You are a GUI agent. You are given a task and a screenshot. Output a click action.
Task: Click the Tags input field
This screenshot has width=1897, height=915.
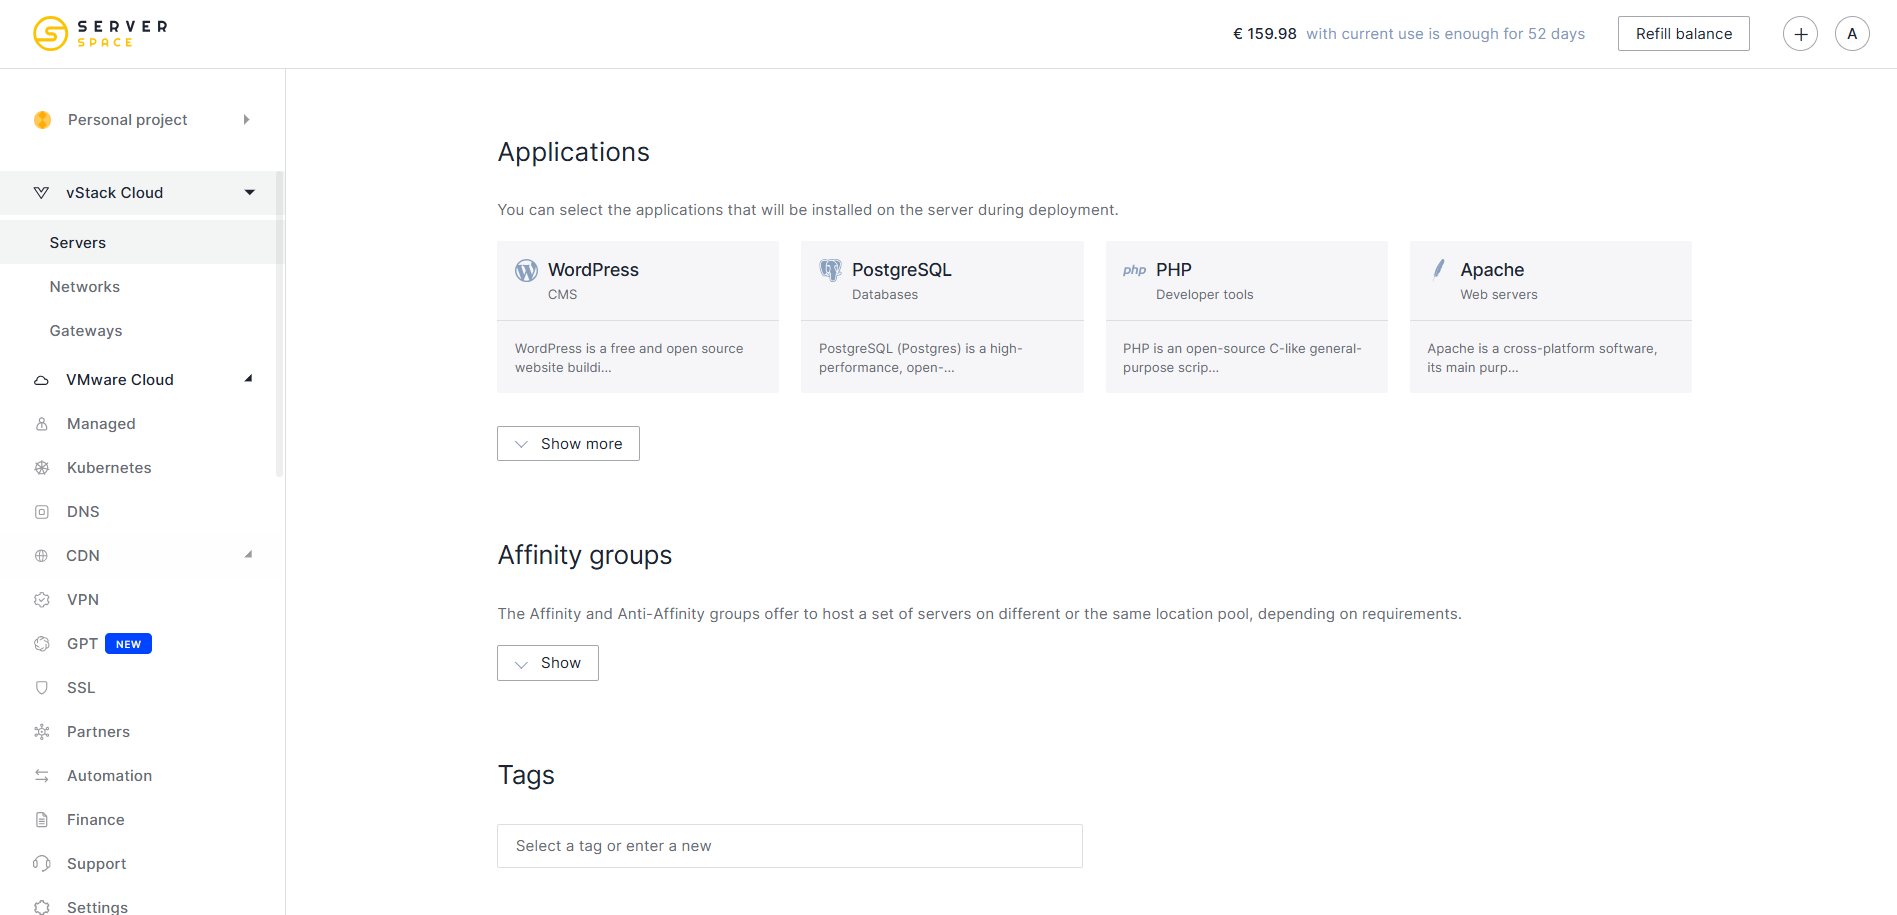(x=790, y=846)
